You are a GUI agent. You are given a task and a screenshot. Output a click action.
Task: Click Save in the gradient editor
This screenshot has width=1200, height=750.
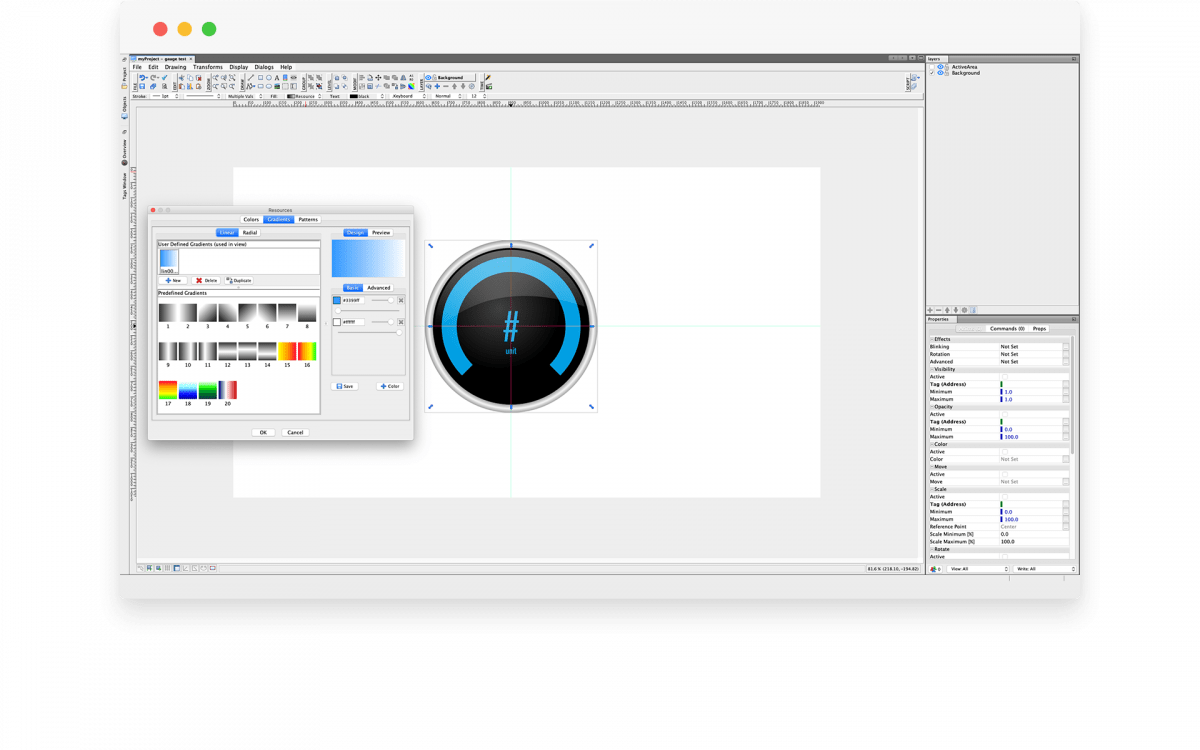[x=344, y=386]
